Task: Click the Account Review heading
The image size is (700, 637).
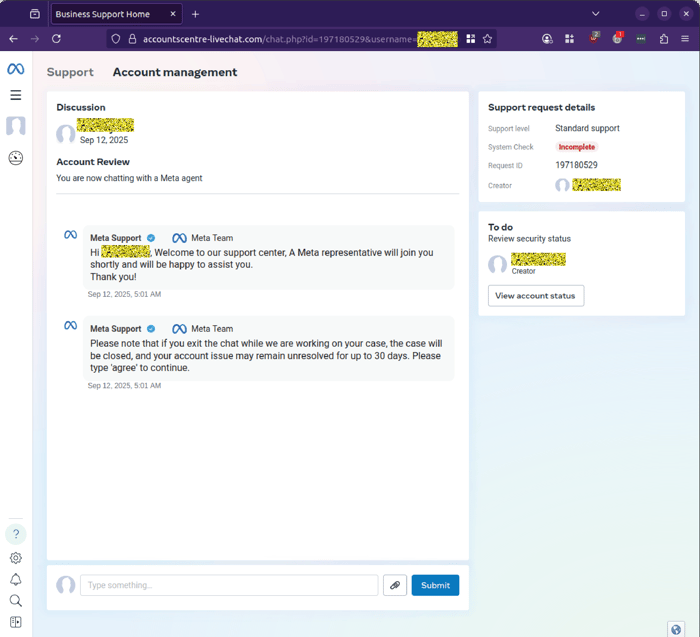Action: (93, 162)
